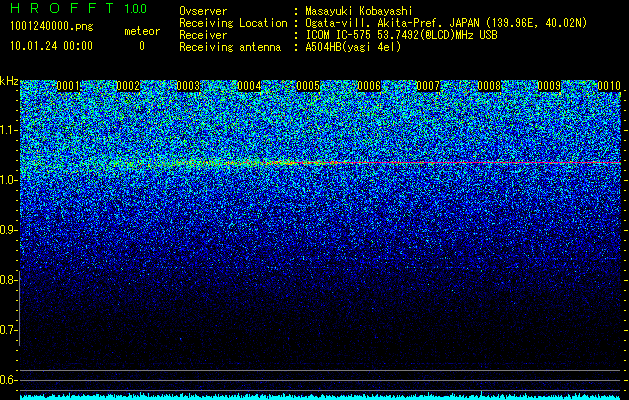This screenshot has height=400, width=629.
Task: Click the Receiving Location field label
Action: 233,23
